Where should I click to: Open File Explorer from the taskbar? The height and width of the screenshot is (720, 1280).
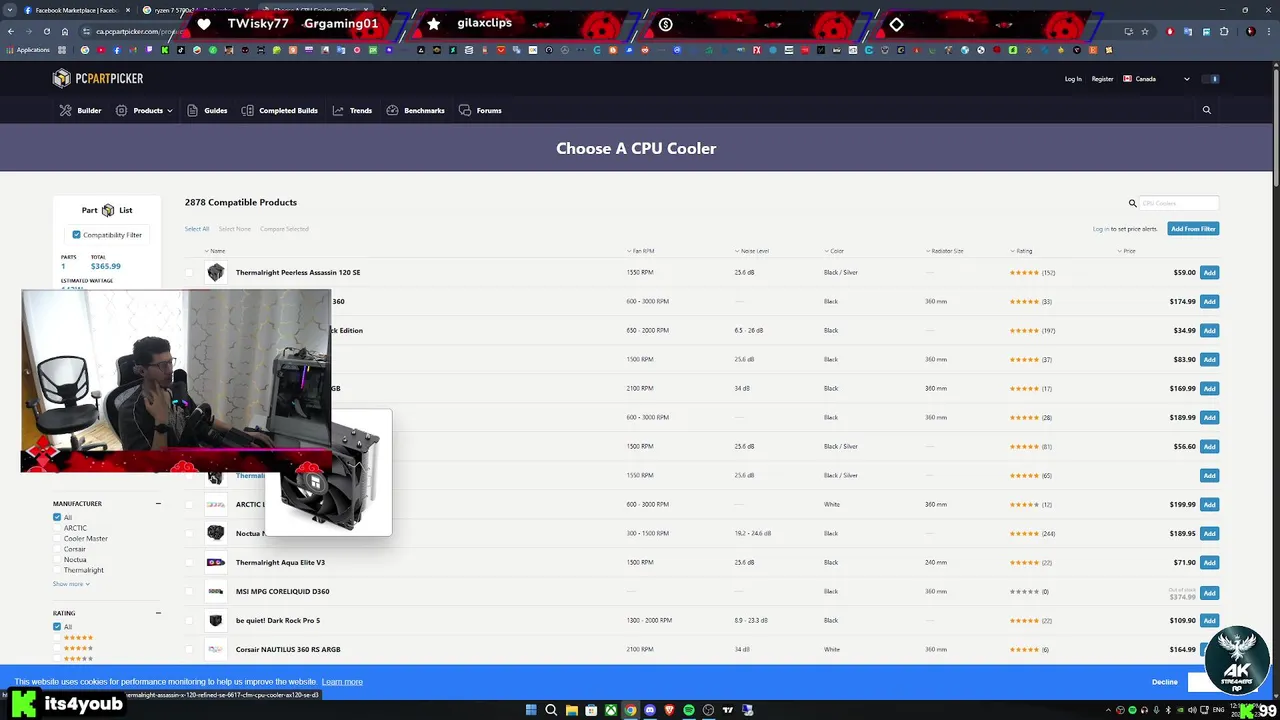pyautogui.click(x=571, y=710)
